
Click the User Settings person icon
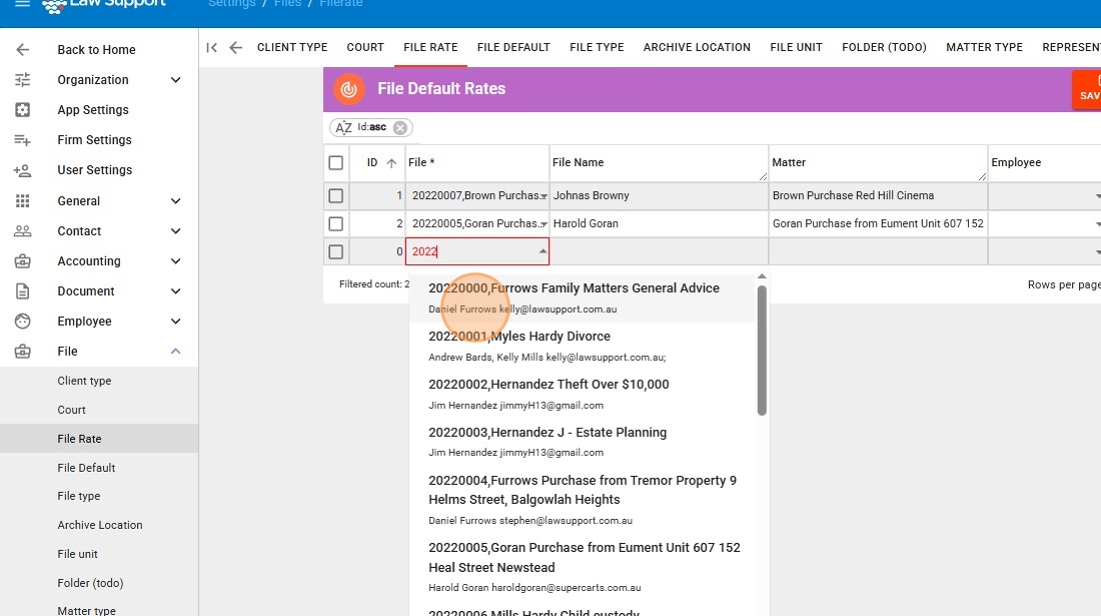click(22, 170)
